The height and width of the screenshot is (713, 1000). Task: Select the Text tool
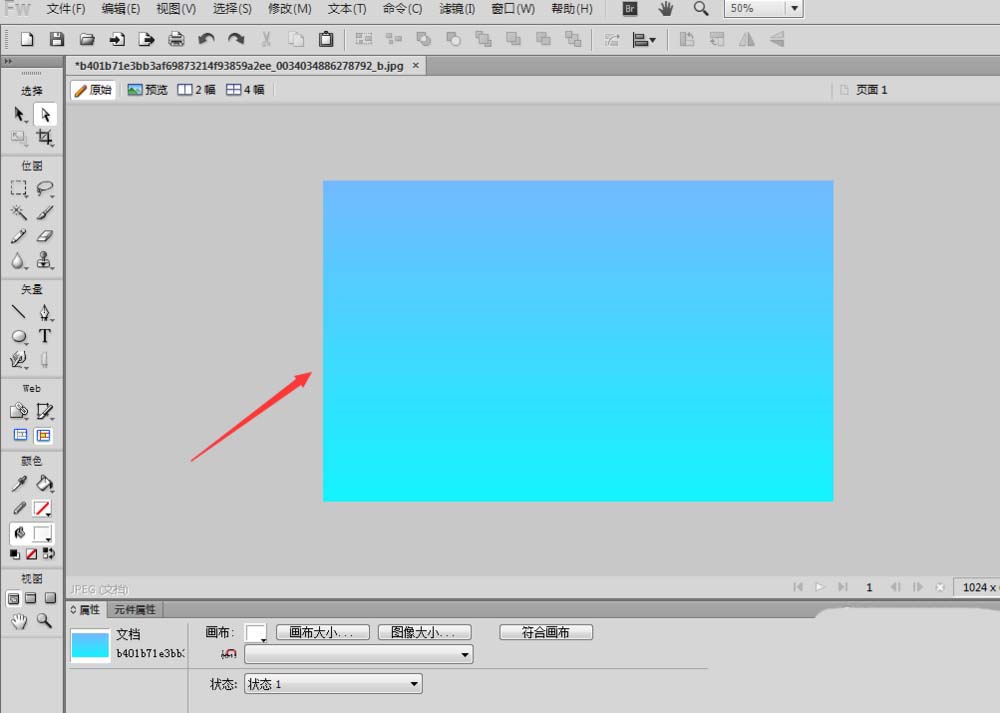(x=45, y=336)
